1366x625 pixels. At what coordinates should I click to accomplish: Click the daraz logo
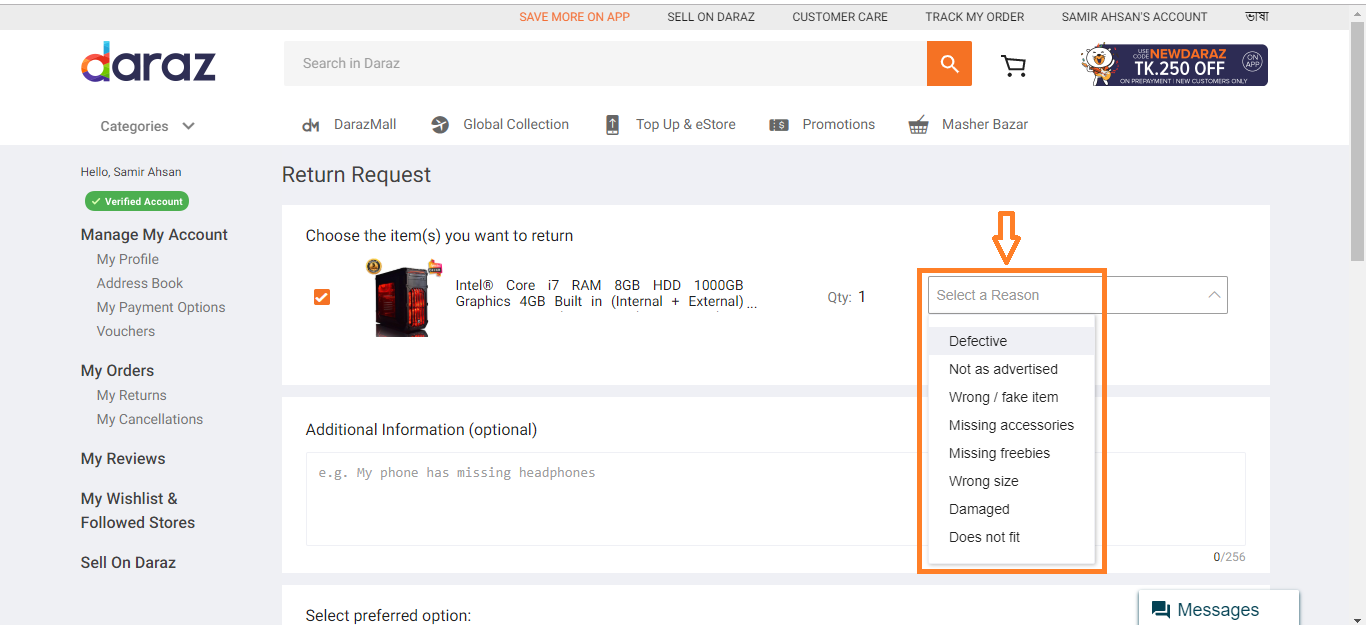click(148, 63)
